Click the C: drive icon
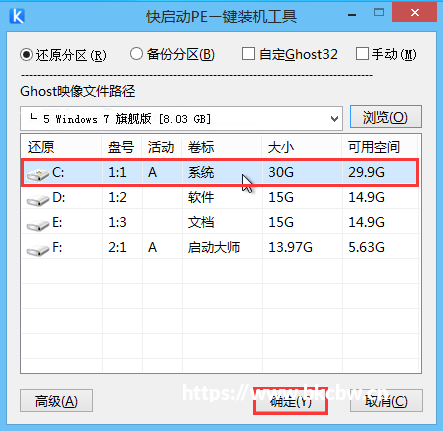 [38, 174]
